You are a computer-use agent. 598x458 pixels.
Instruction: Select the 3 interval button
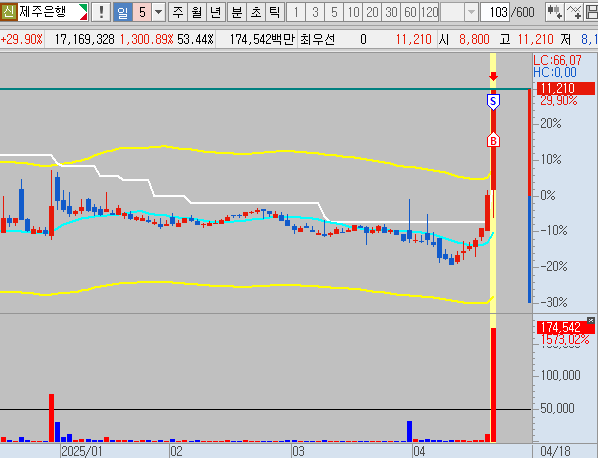pyautogui.click(x=315, y=12)
